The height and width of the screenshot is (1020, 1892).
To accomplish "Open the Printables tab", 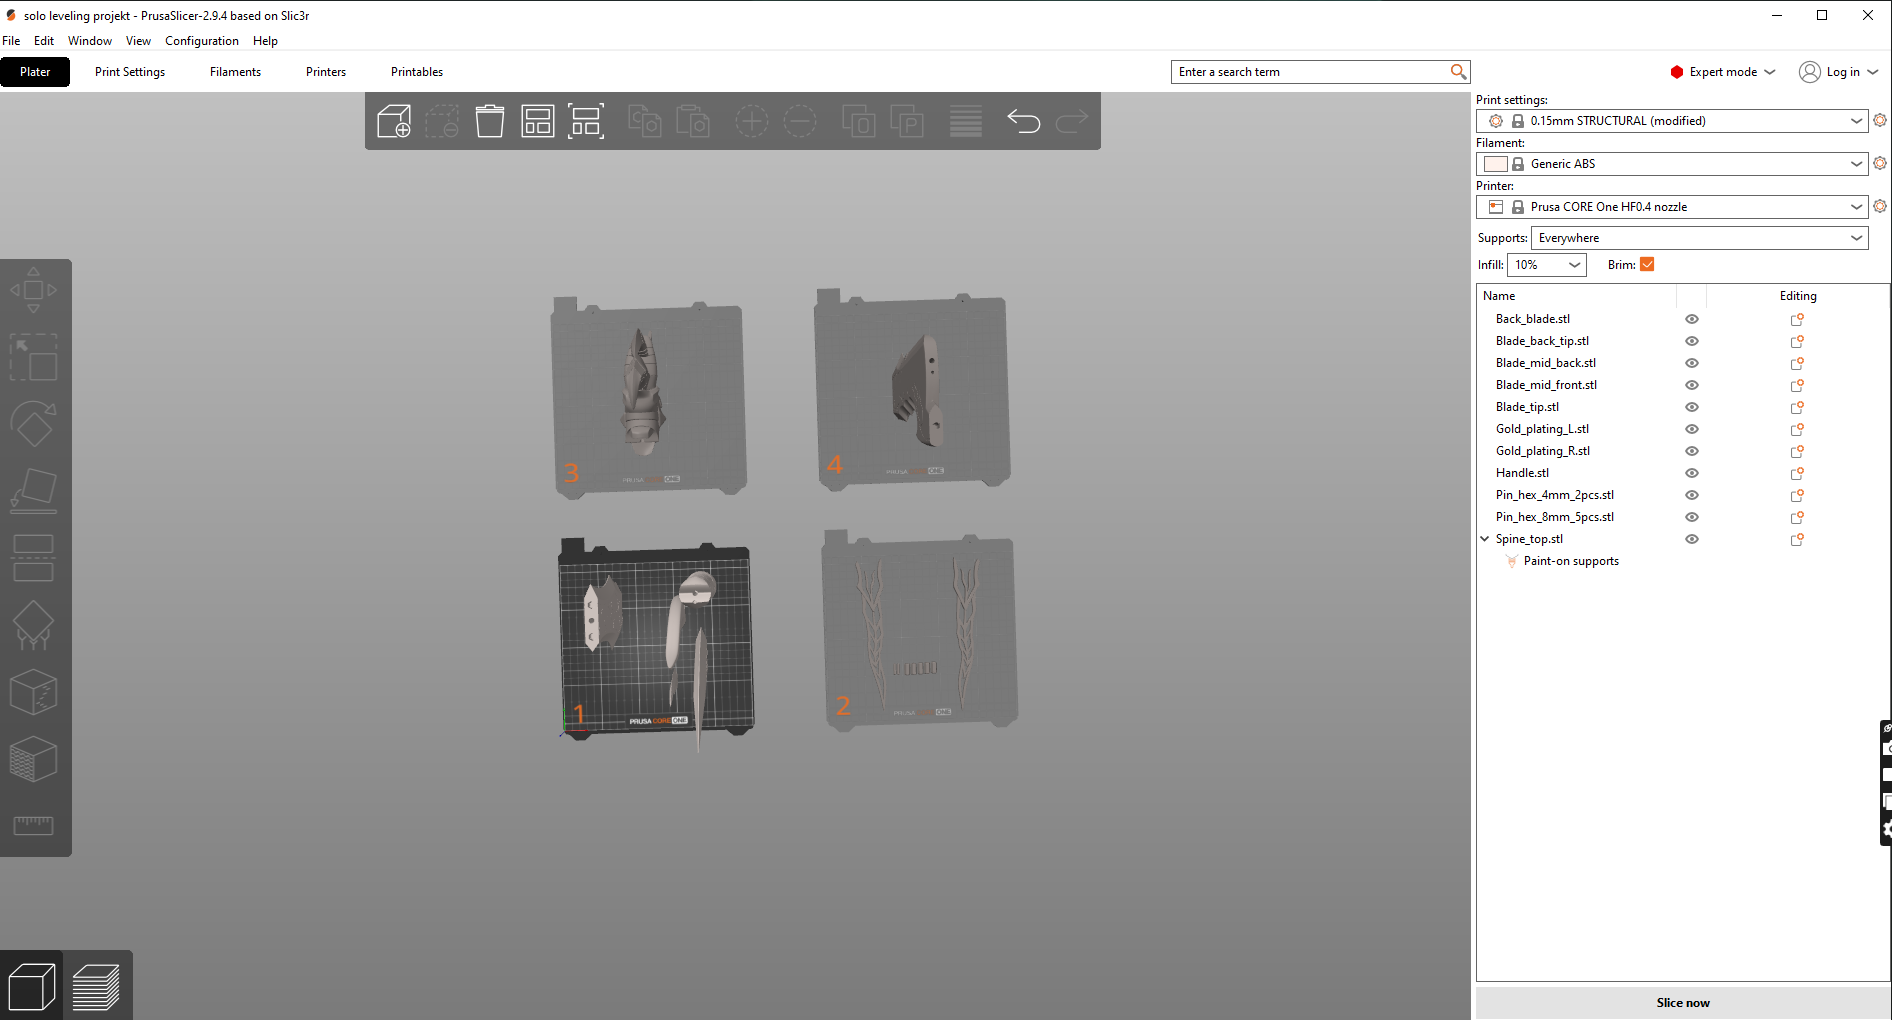I will click(x=417, y=72).
